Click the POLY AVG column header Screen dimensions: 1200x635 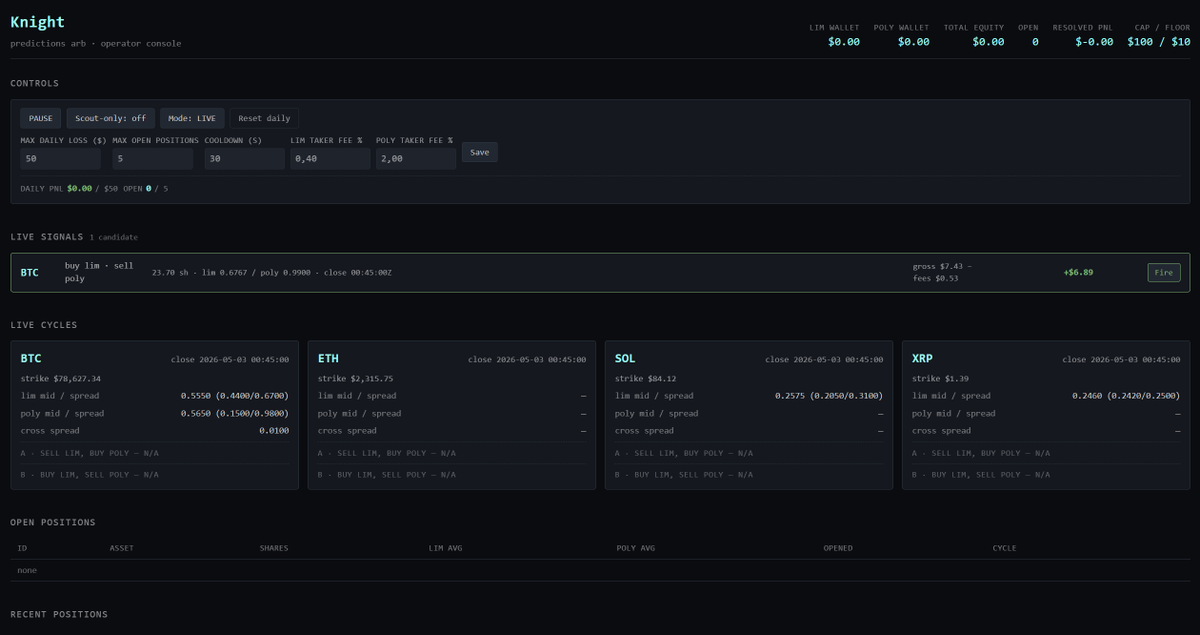click(x=636, y=548)
